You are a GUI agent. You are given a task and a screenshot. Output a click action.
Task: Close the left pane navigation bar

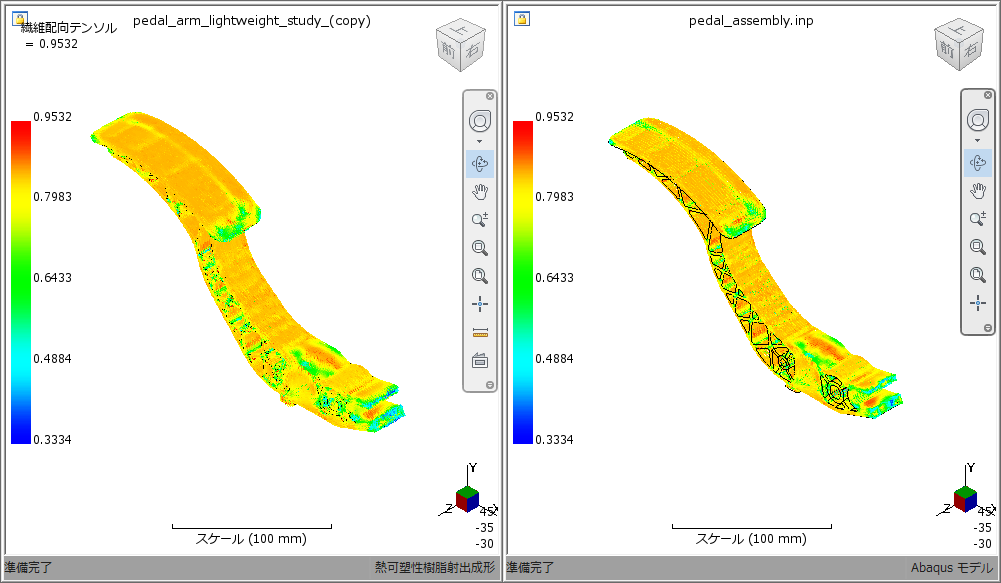[x=490, y=96]
